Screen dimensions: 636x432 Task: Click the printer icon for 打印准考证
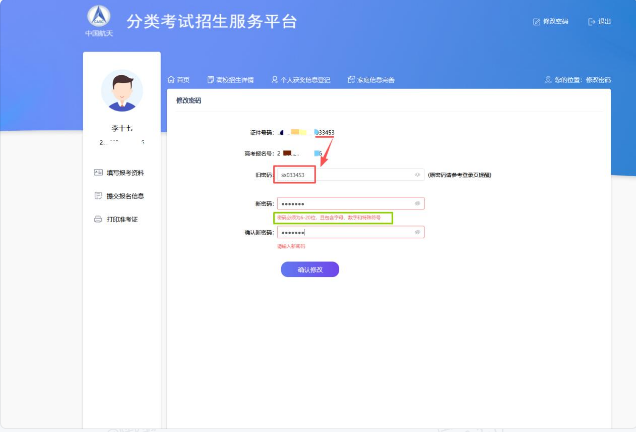[98, 219]
